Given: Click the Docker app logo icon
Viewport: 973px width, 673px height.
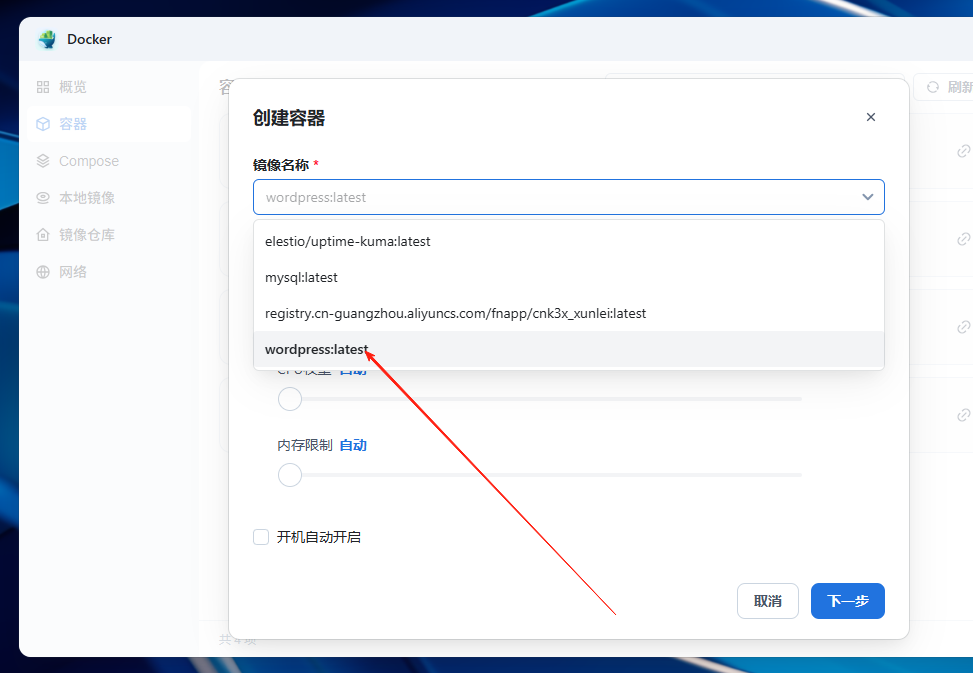Looking at the screenshot, I should (x=47, y=39).
